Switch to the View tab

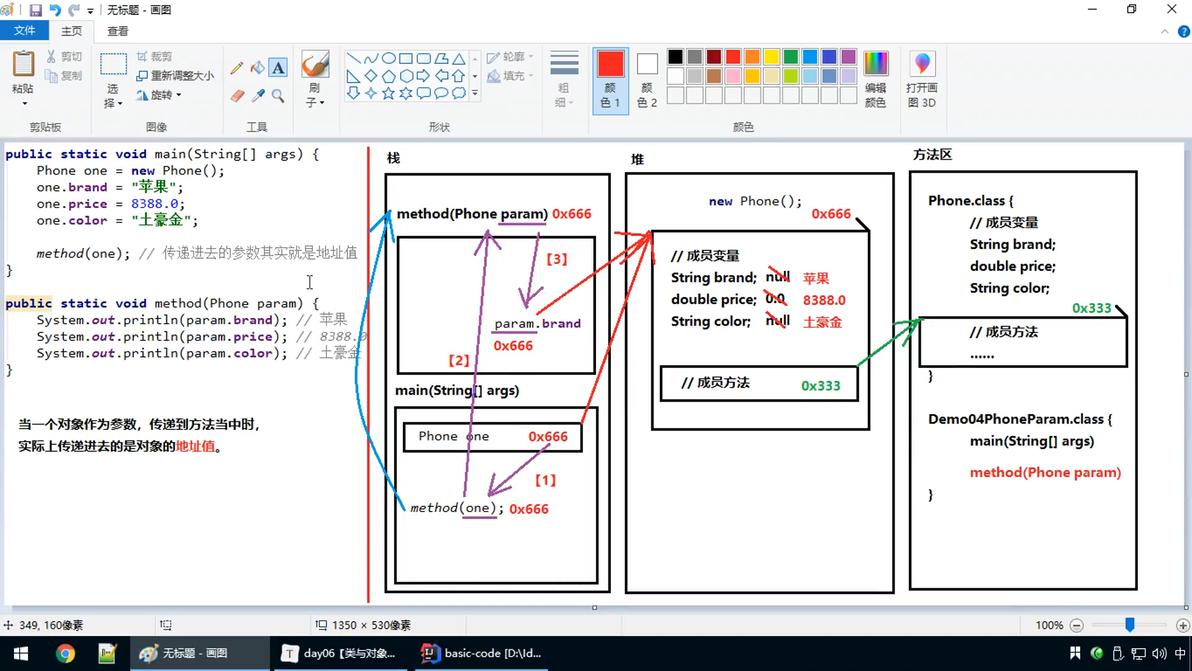pos(118,31)
